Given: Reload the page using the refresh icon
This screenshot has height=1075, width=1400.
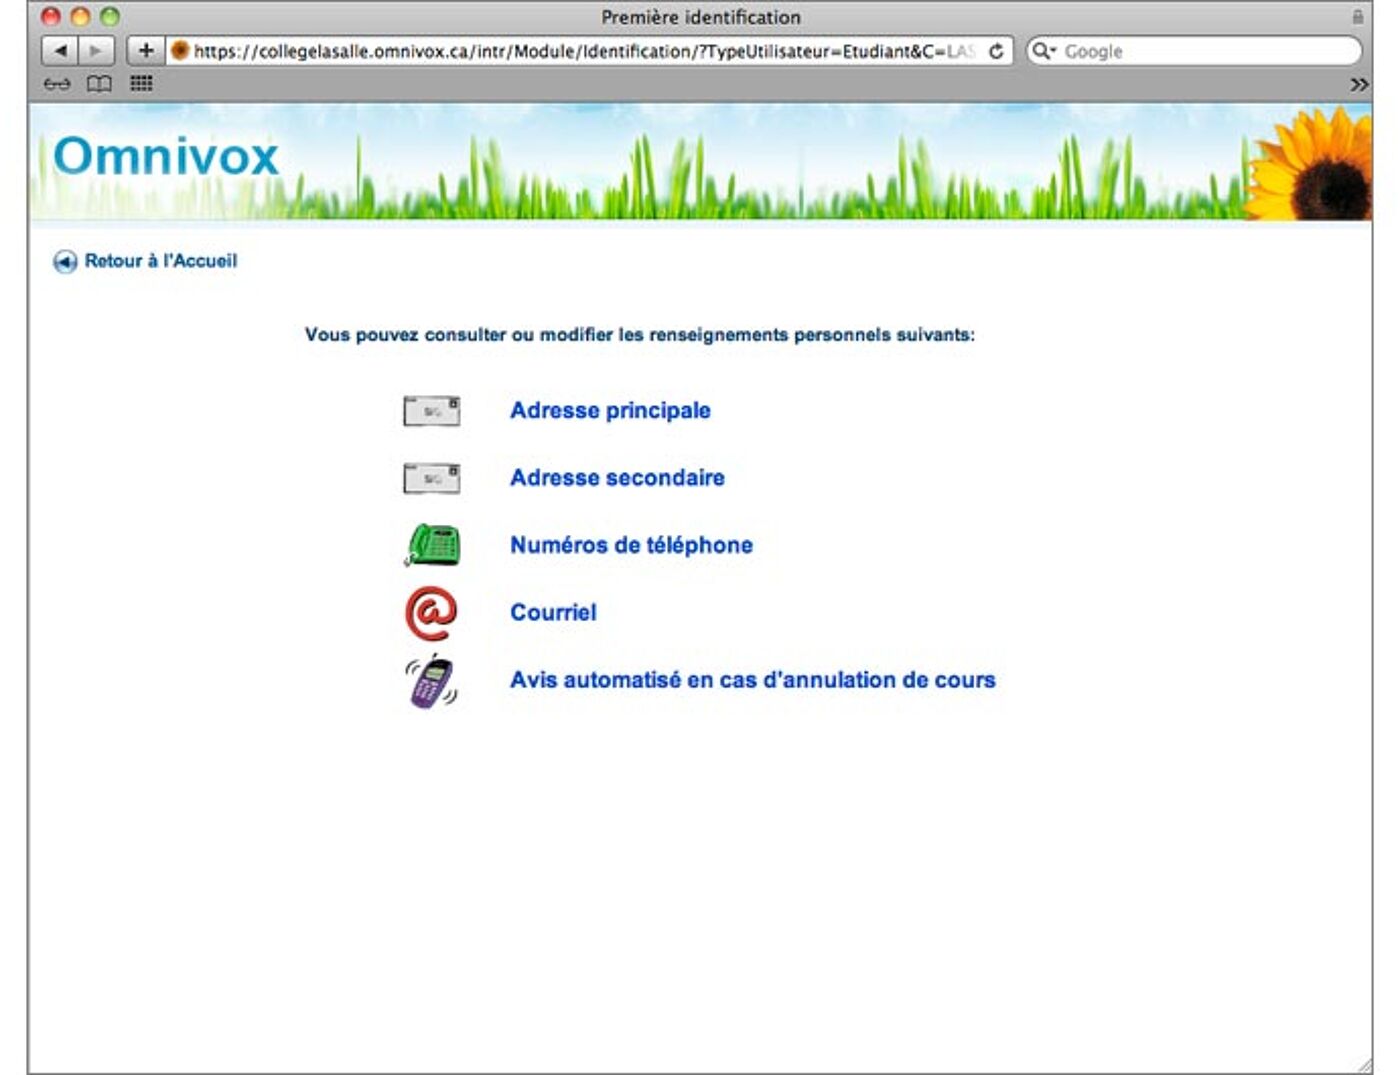Looking at the screenshot, I should click(x=996, y=51).
